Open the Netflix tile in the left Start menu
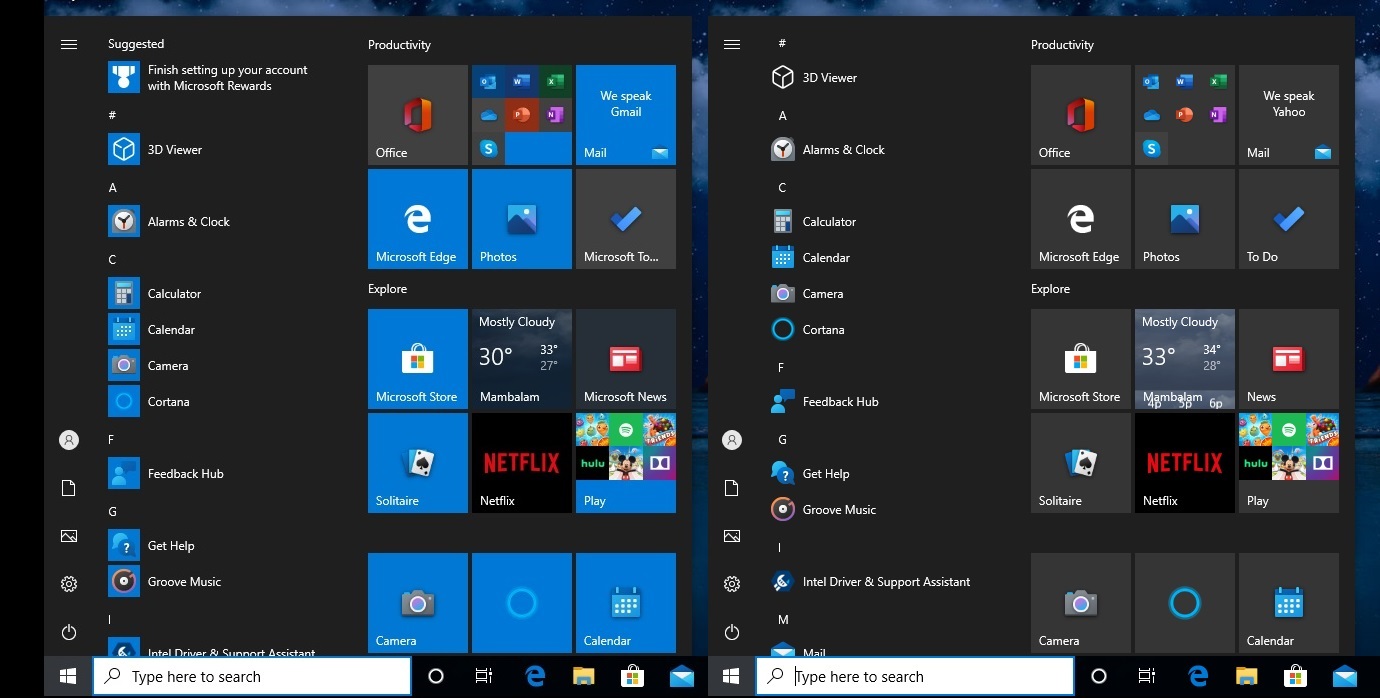Screen dimensions: 1380x698 pos(521,463)
